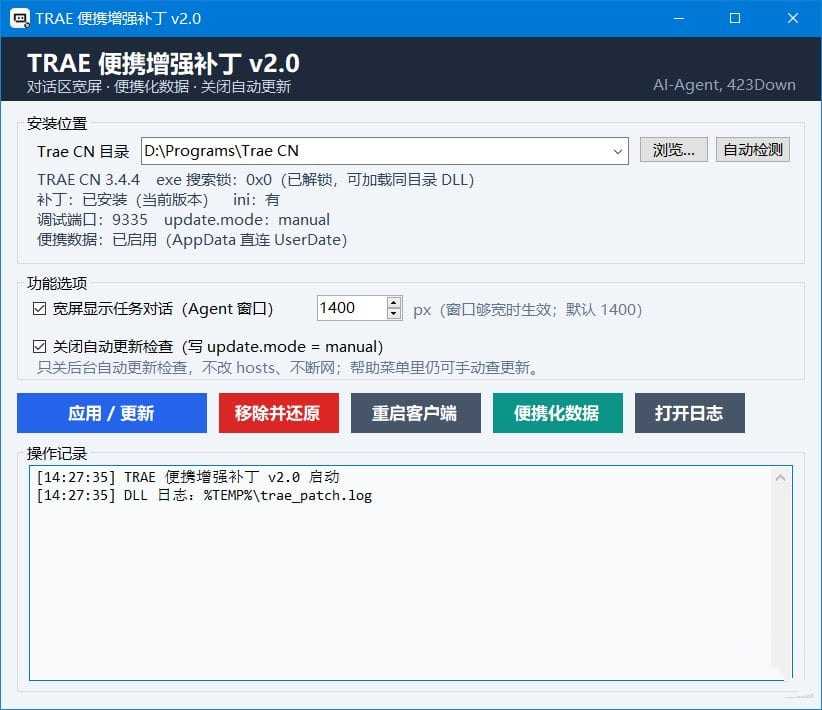The width and height of the screenshot is (822, 710).
Task: Increase width value with spinner up arrow
Action: [x=394, y=303]
